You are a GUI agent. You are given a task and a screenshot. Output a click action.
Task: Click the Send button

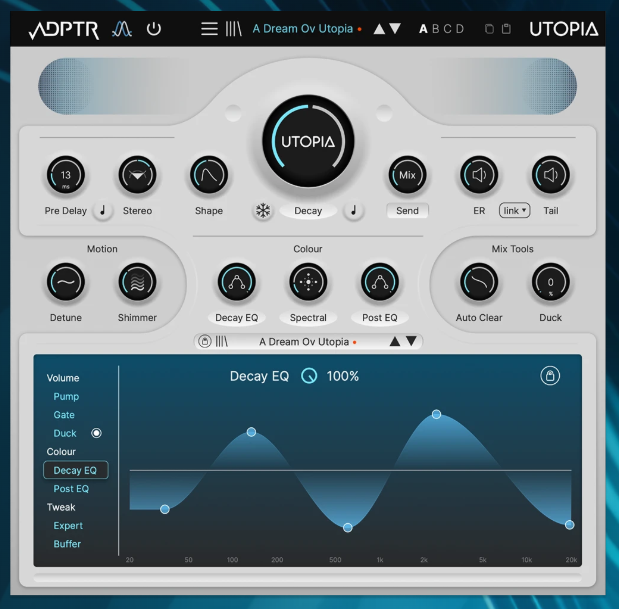tap(407, 211)
